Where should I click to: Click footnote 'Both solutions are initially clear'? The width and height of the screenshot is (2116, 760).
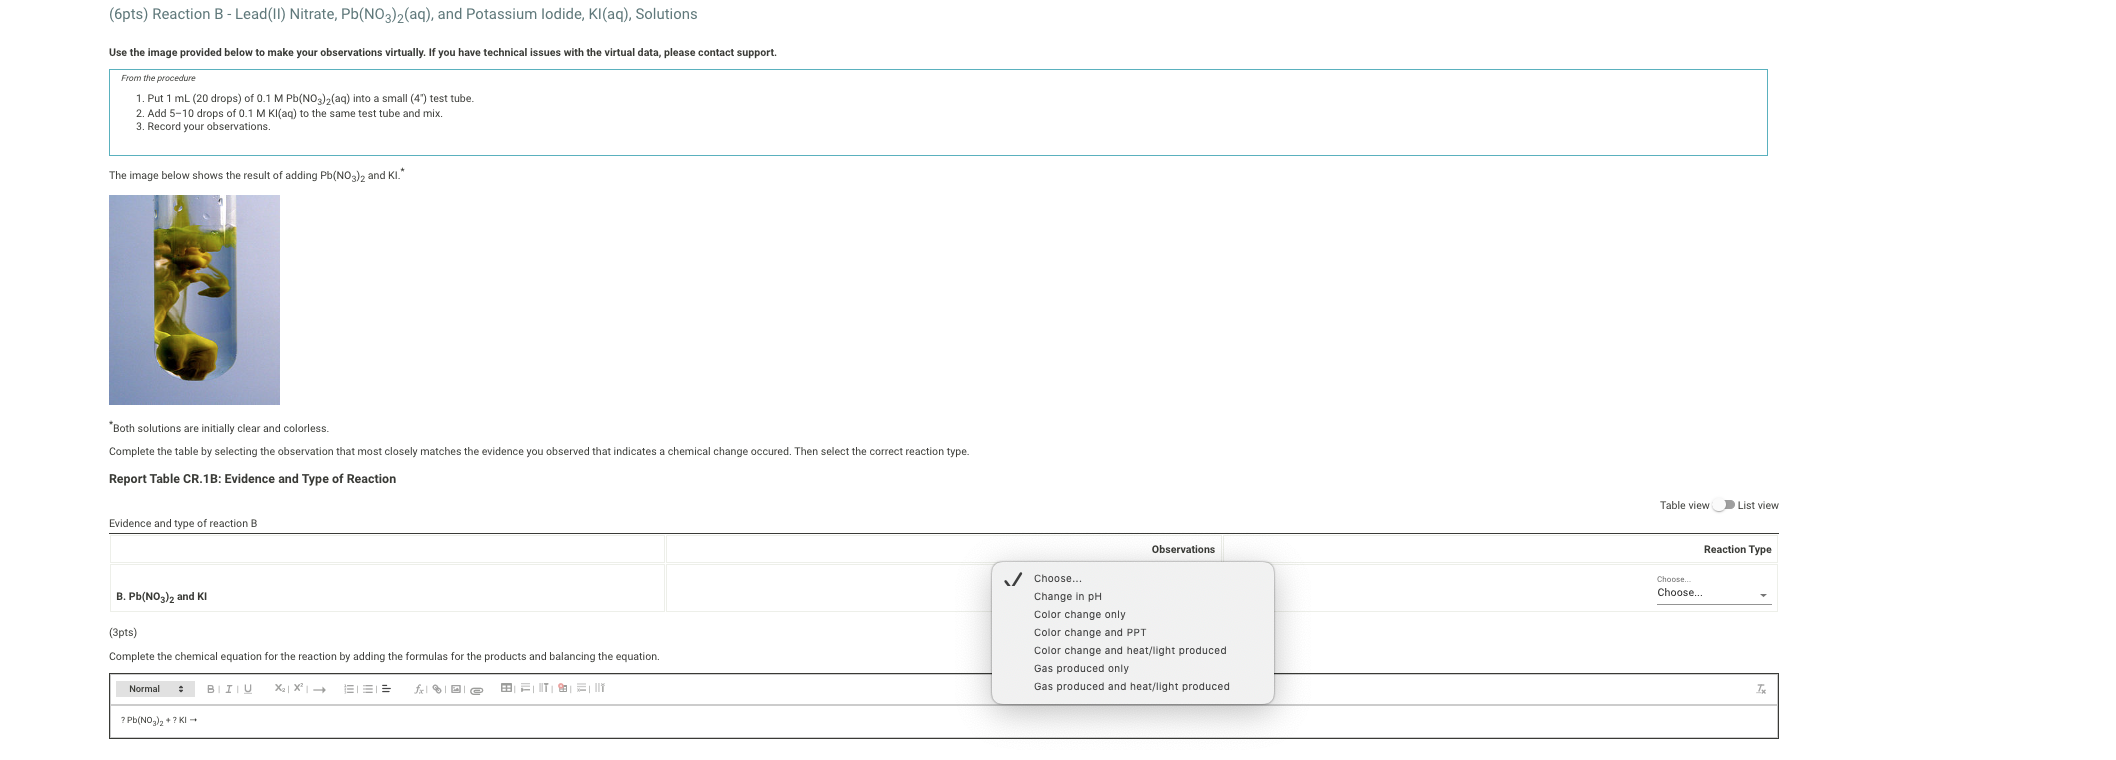click(219, 428)
